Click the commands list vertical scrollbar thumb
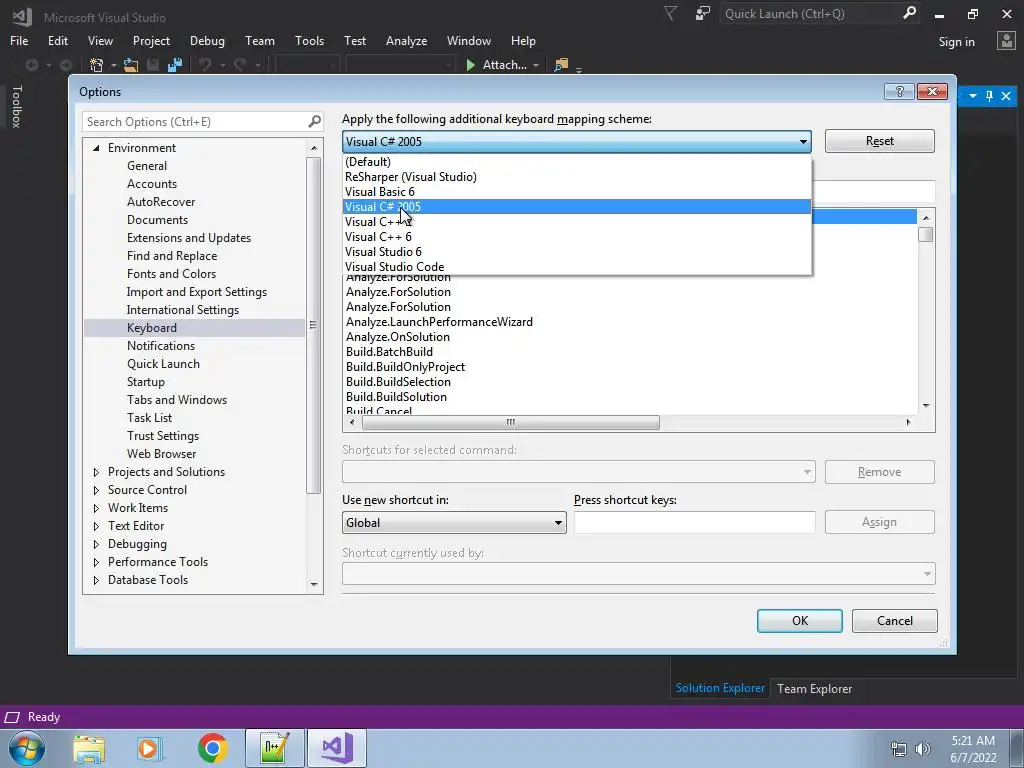 (x=925, y=234)
